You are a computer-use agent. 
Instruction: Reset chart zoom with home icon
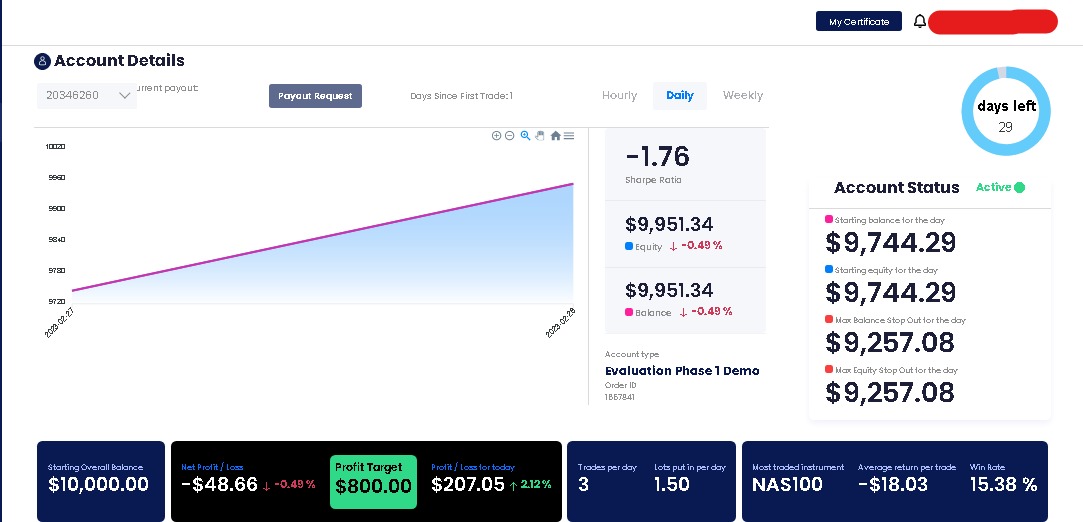555,135
